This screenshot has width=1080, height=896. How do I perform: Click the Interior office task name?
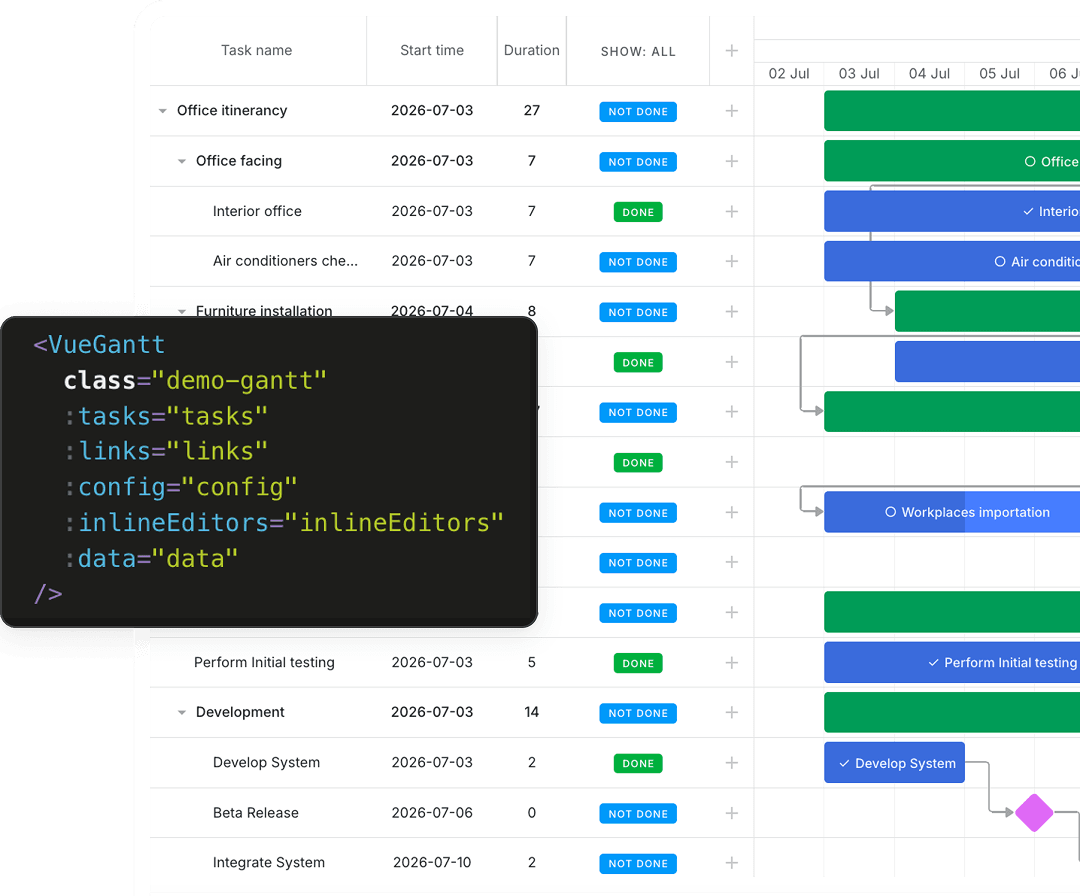(257, 211)
